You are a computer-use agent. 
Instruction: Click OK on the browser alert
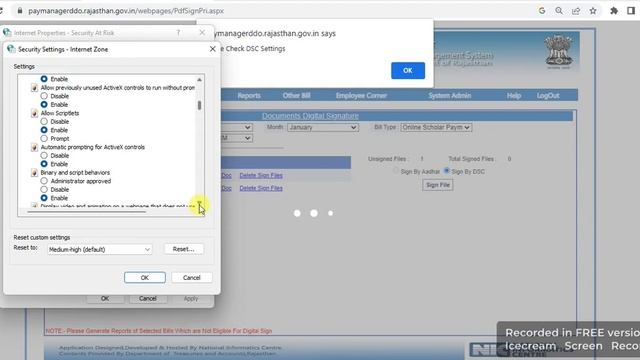[408, 71]
